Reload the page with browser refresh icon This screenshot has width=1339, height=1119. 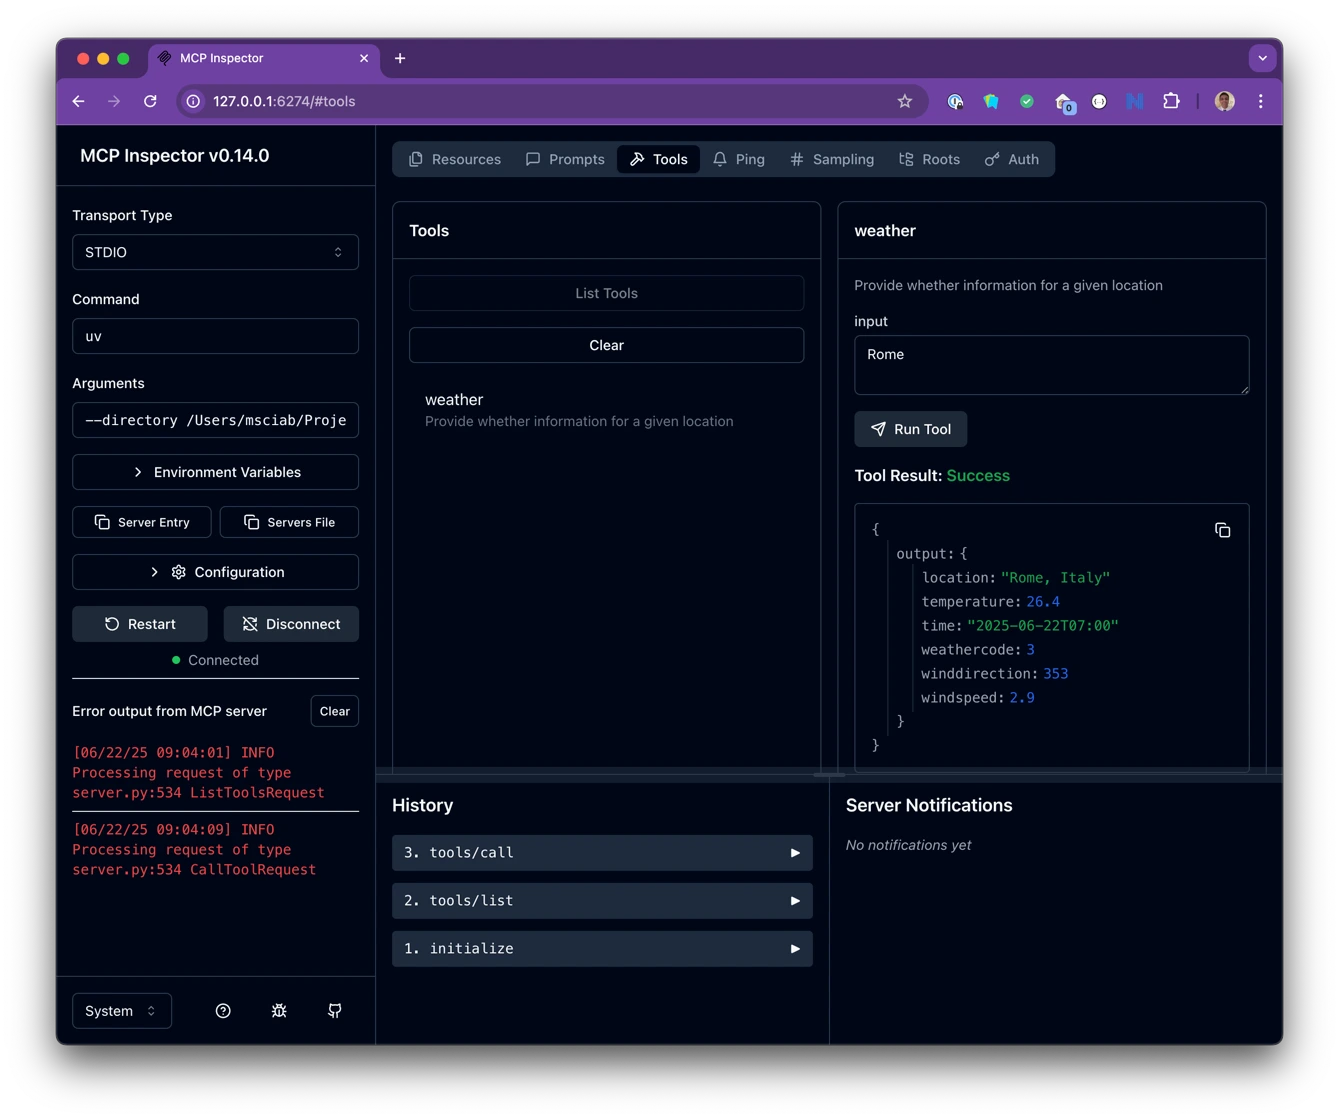pos(150,101)
